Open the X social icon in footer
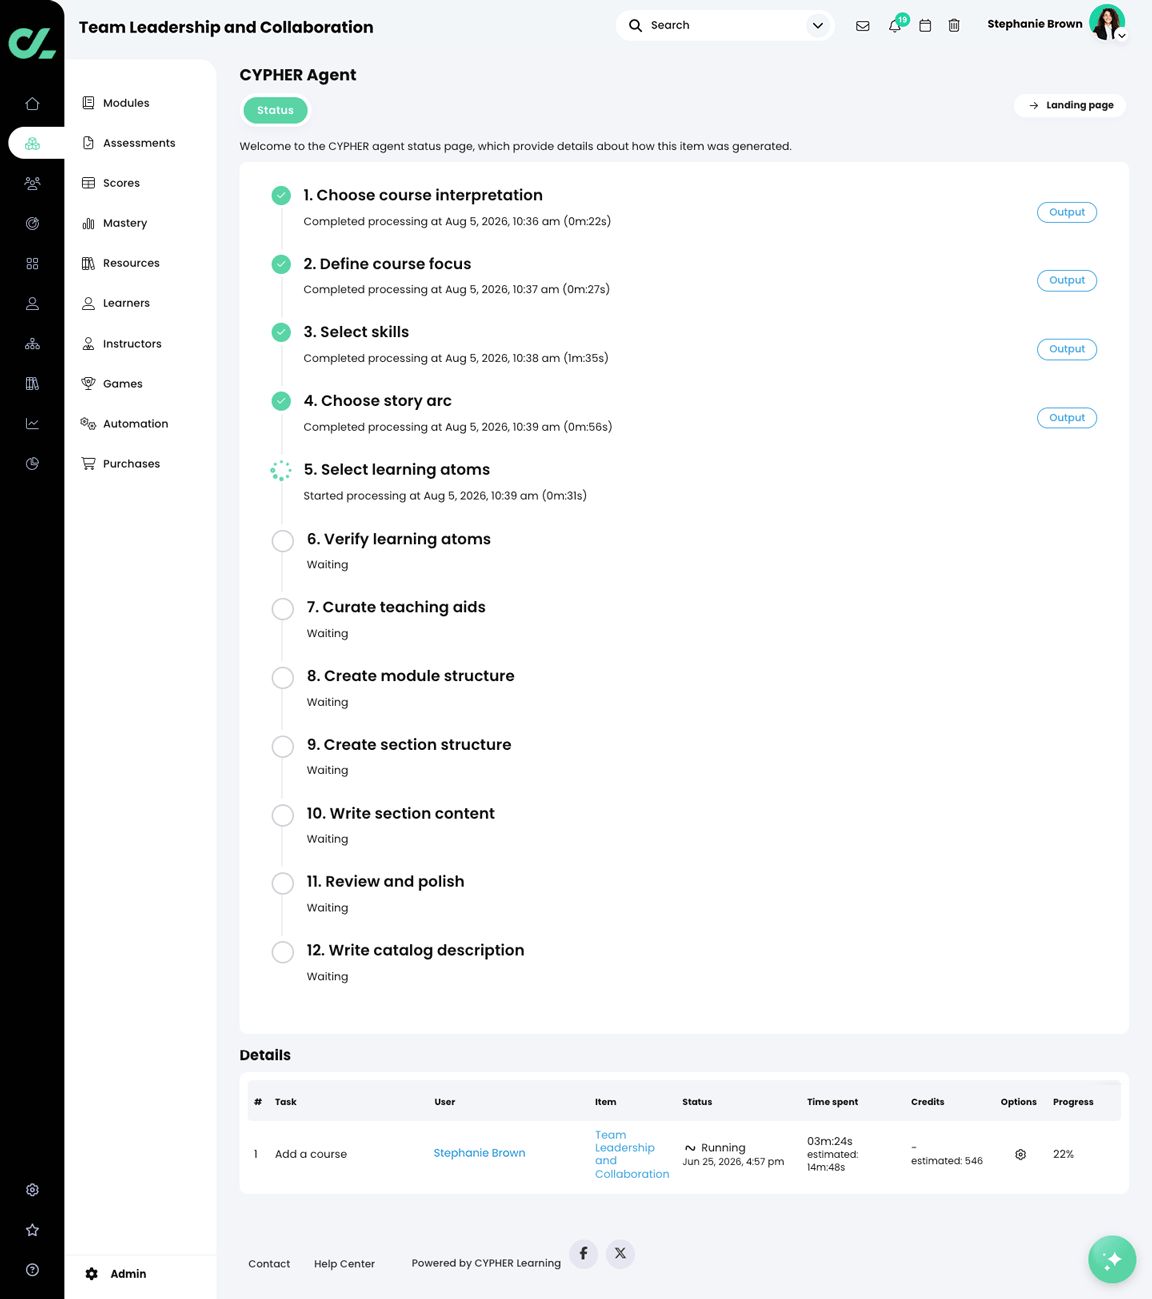1152x1299 pixels. point(620,1253)
